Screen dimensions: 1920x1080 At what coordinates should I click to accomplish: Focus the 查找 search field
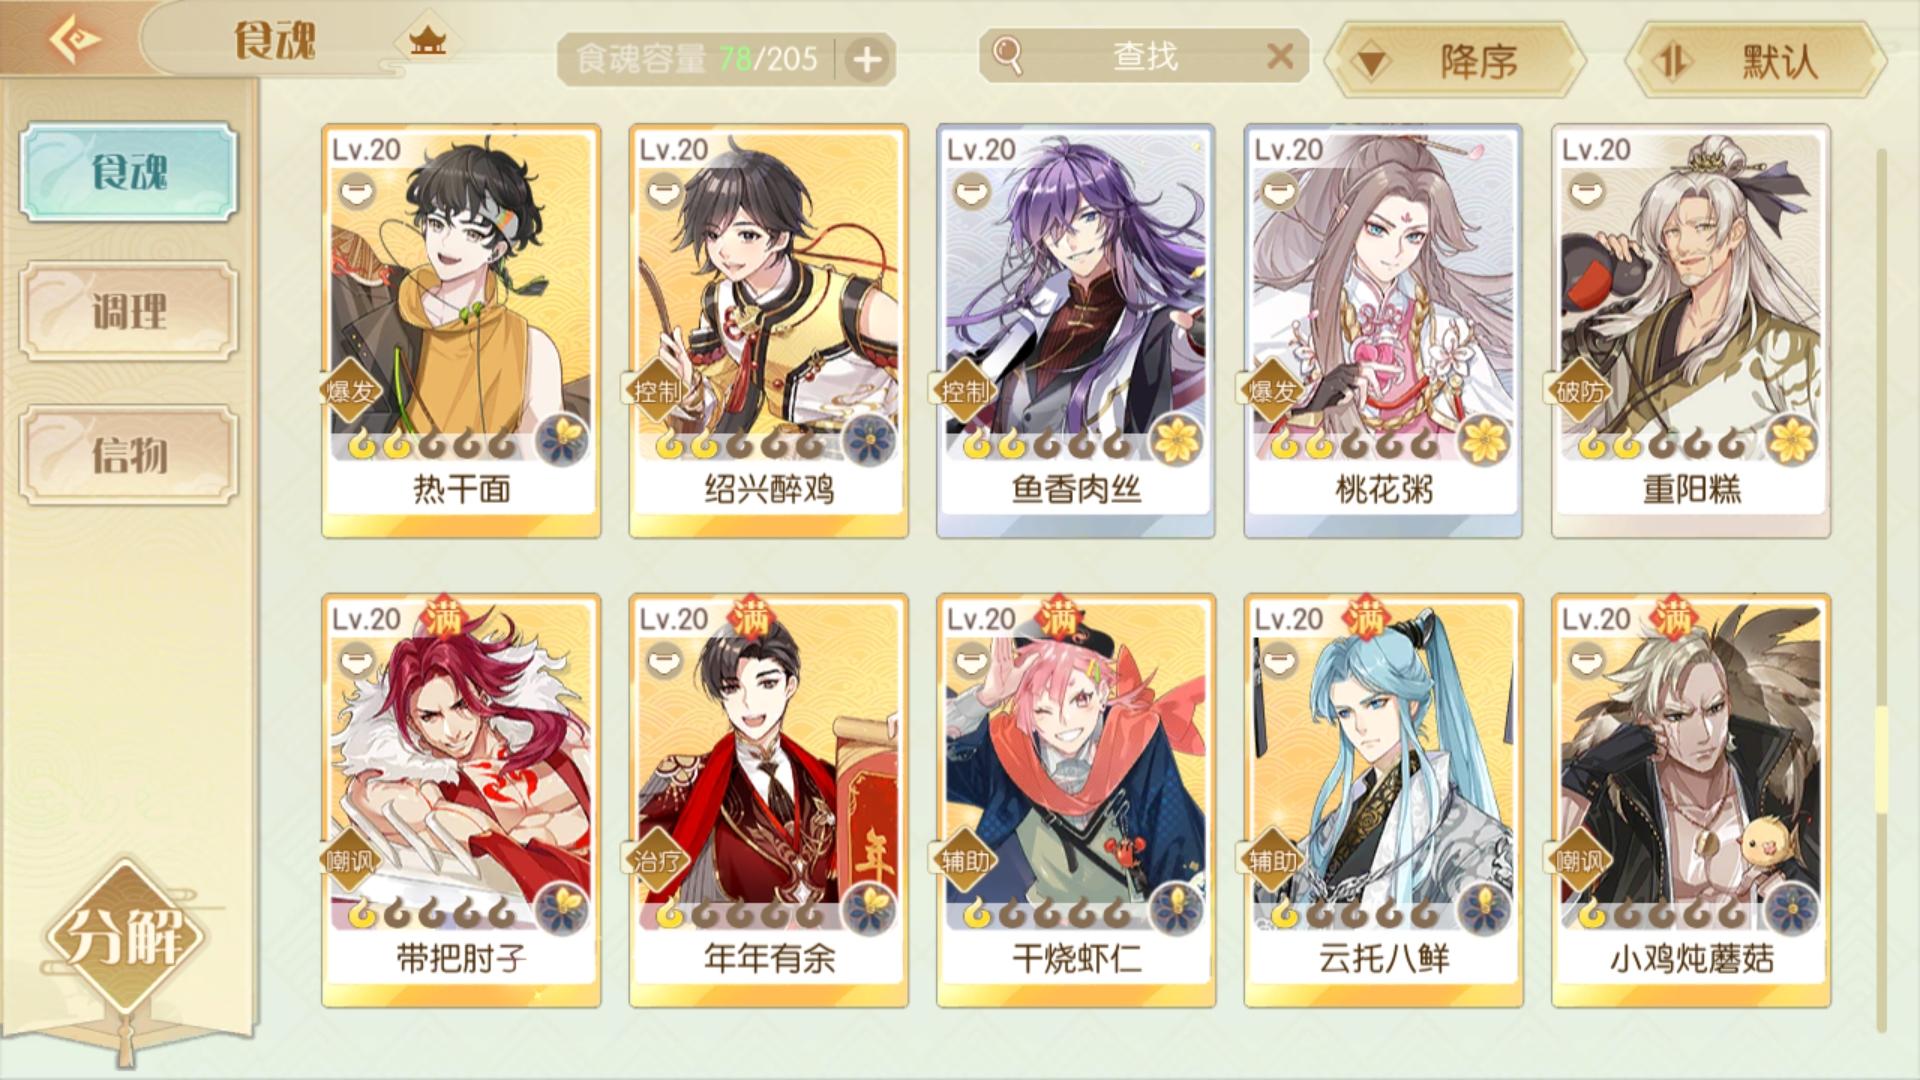[1143, 56]
